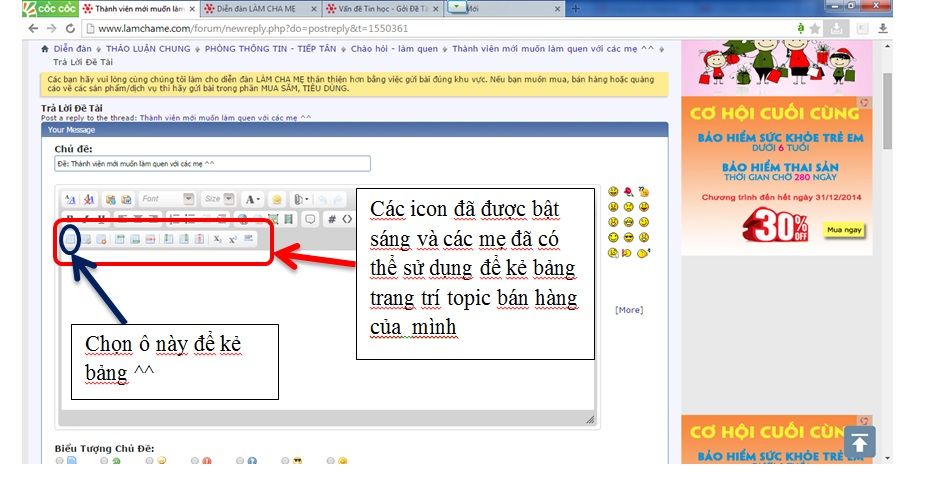Switch to the Diễn đàn LÀM CHA MẸ tab
The image size is (929, 487).
[x=258, y=8]
